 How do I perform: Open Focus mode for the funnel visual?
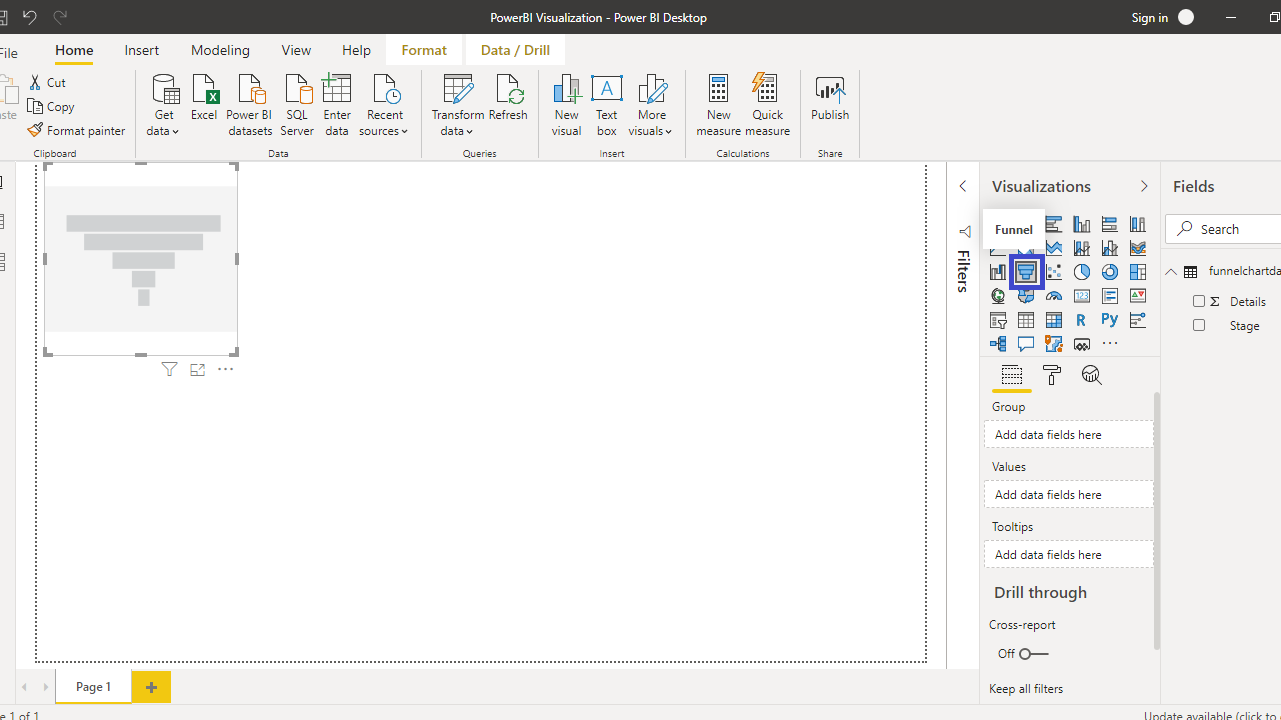coord(197,370)
